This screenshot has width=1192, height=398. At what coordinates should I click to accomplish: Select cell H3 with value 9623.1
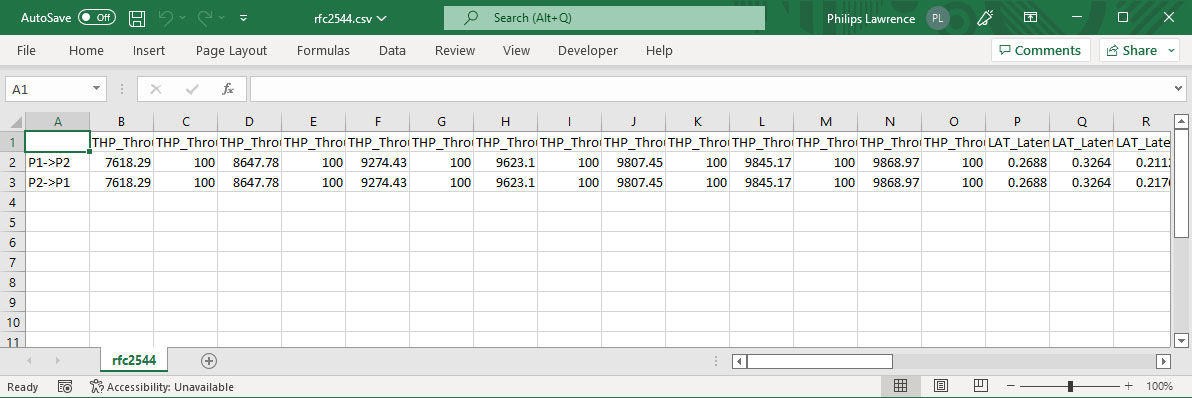(506, 182)
